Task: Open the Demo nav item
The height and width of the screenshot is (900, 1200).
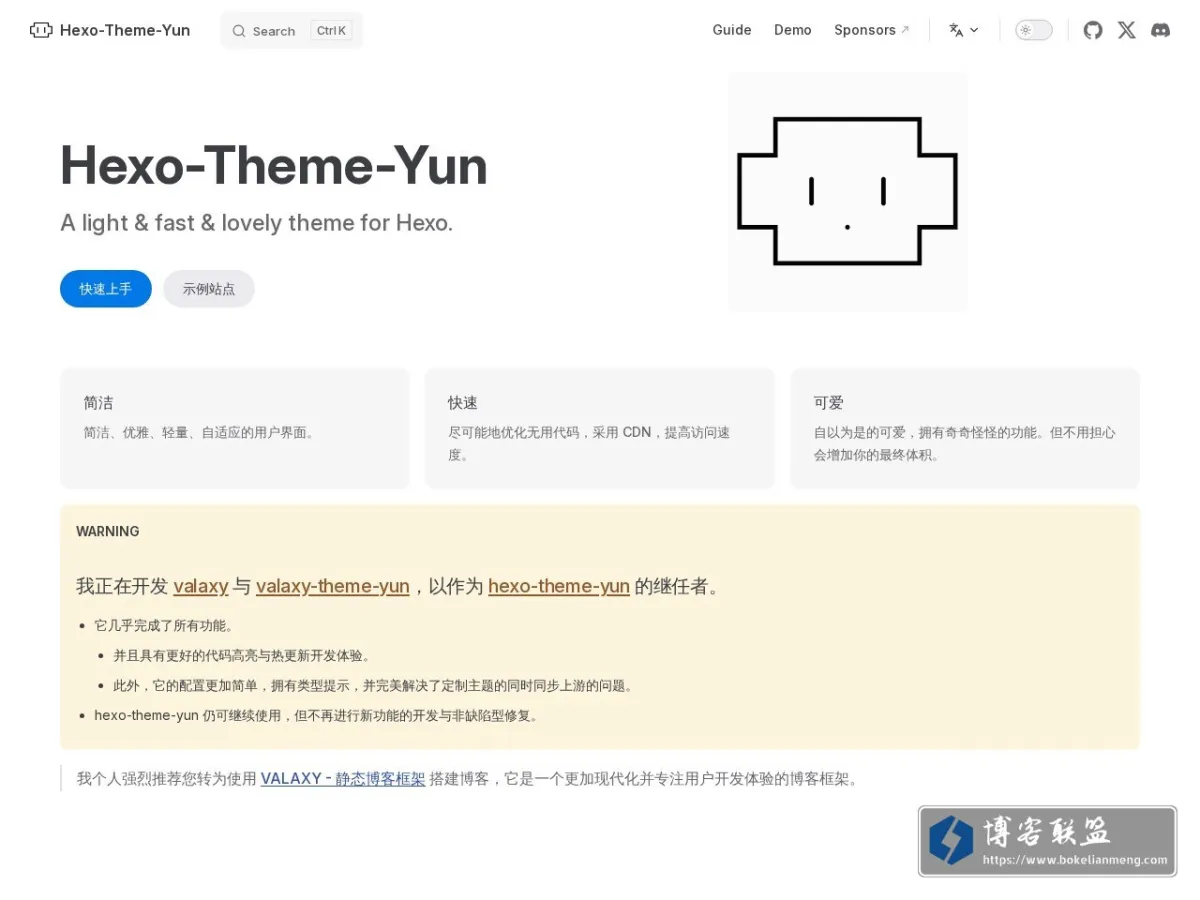Action: click(793, 30)
